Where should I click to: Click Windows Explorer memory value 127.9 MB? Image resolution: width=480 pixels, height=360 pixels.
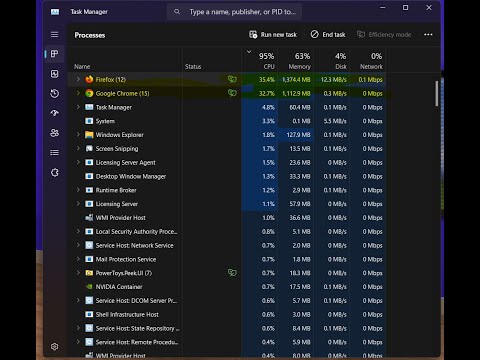[x=299, y=135]
